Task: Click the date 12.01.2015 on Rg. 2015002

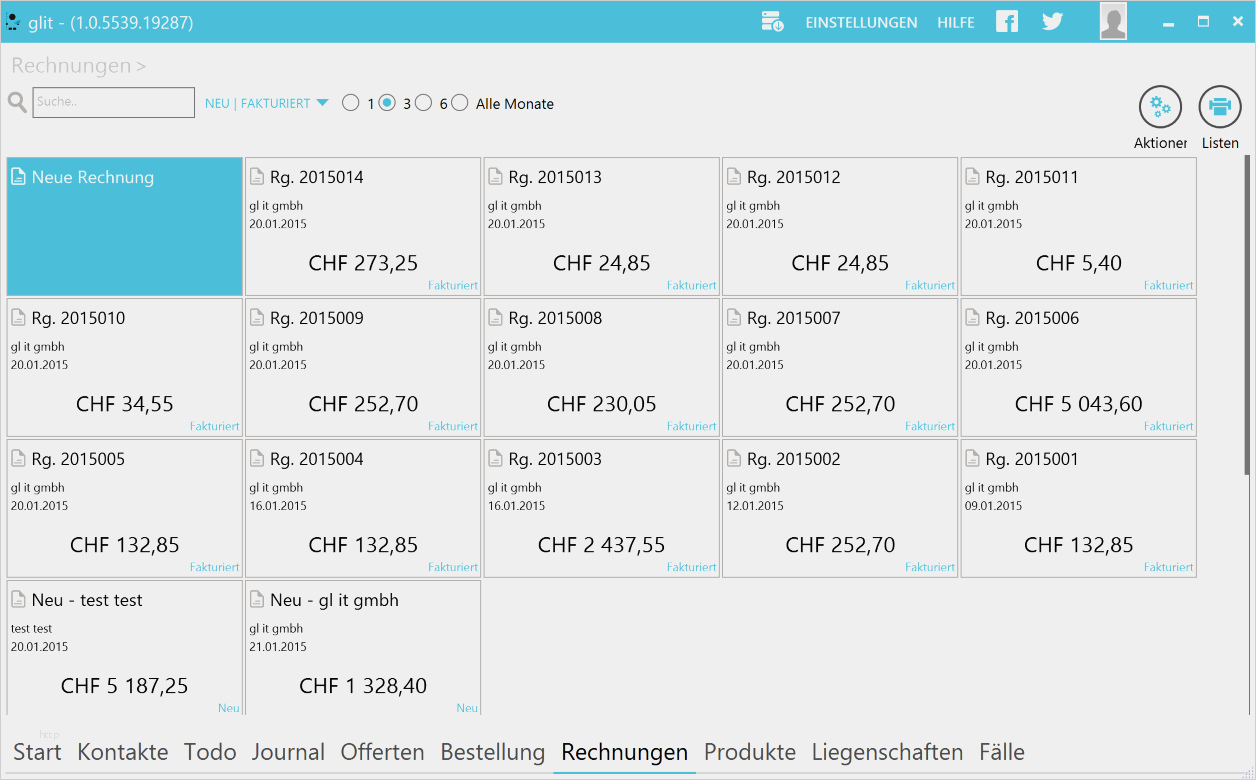Action: point(756,506)
